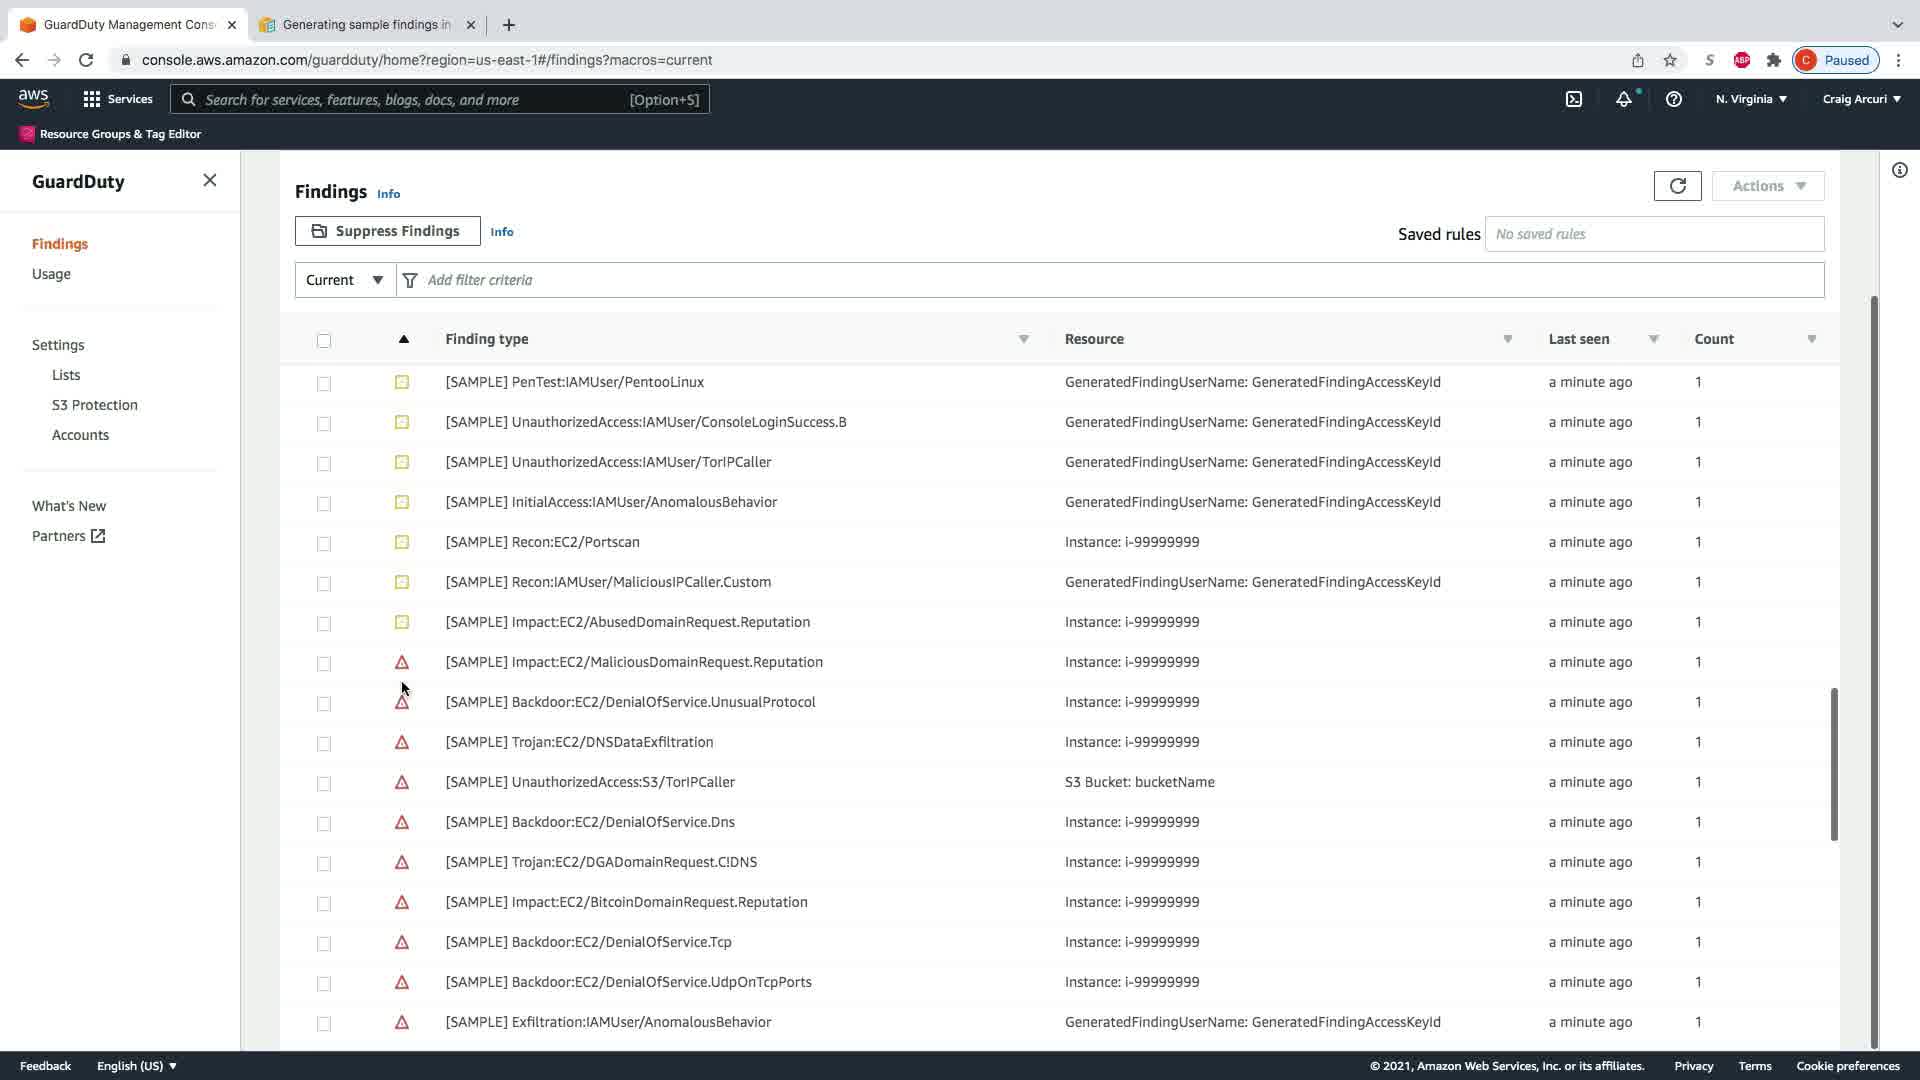The width and height of the screenshot is (1920, 1080).
Task: Click the refresh findings icon button
Action: [x=1677, y=186]
